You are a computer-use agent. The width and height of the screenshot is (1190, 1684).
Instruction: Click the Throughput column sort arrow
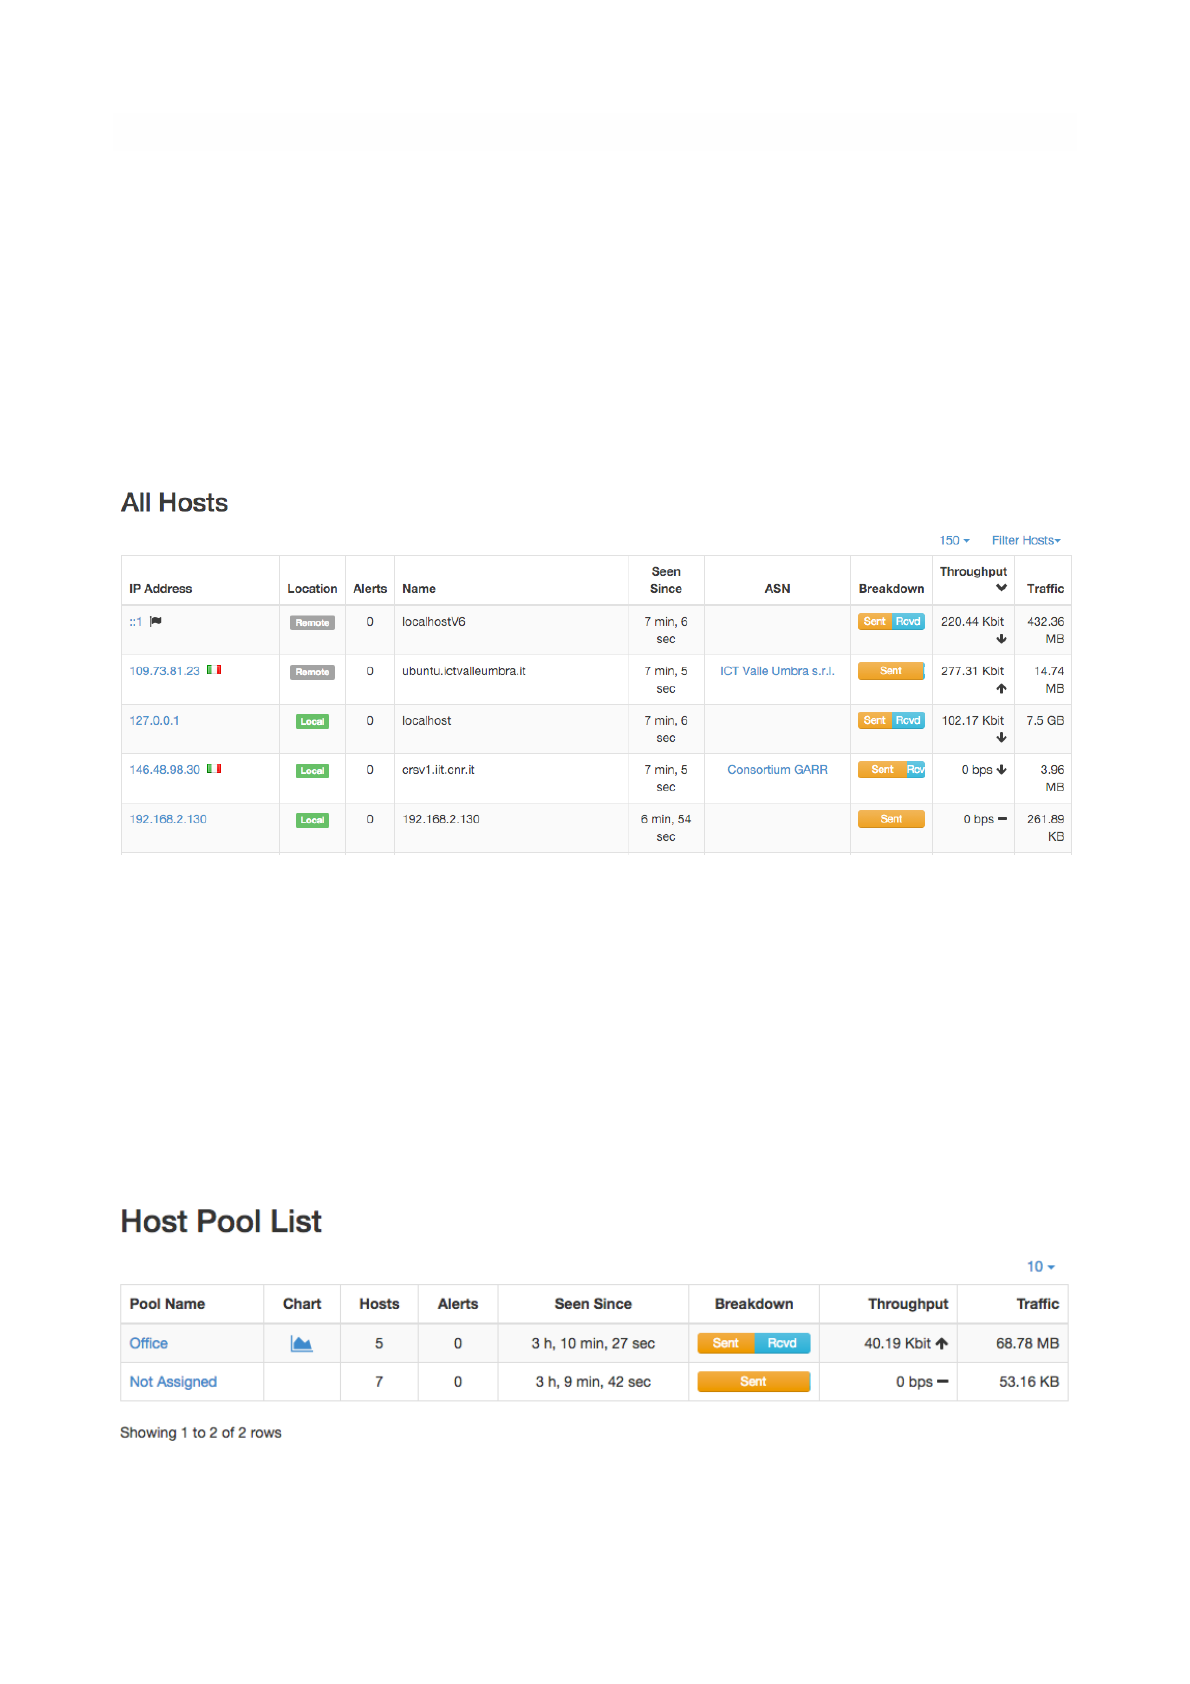pyautogui.click(x=1001, y=588)
